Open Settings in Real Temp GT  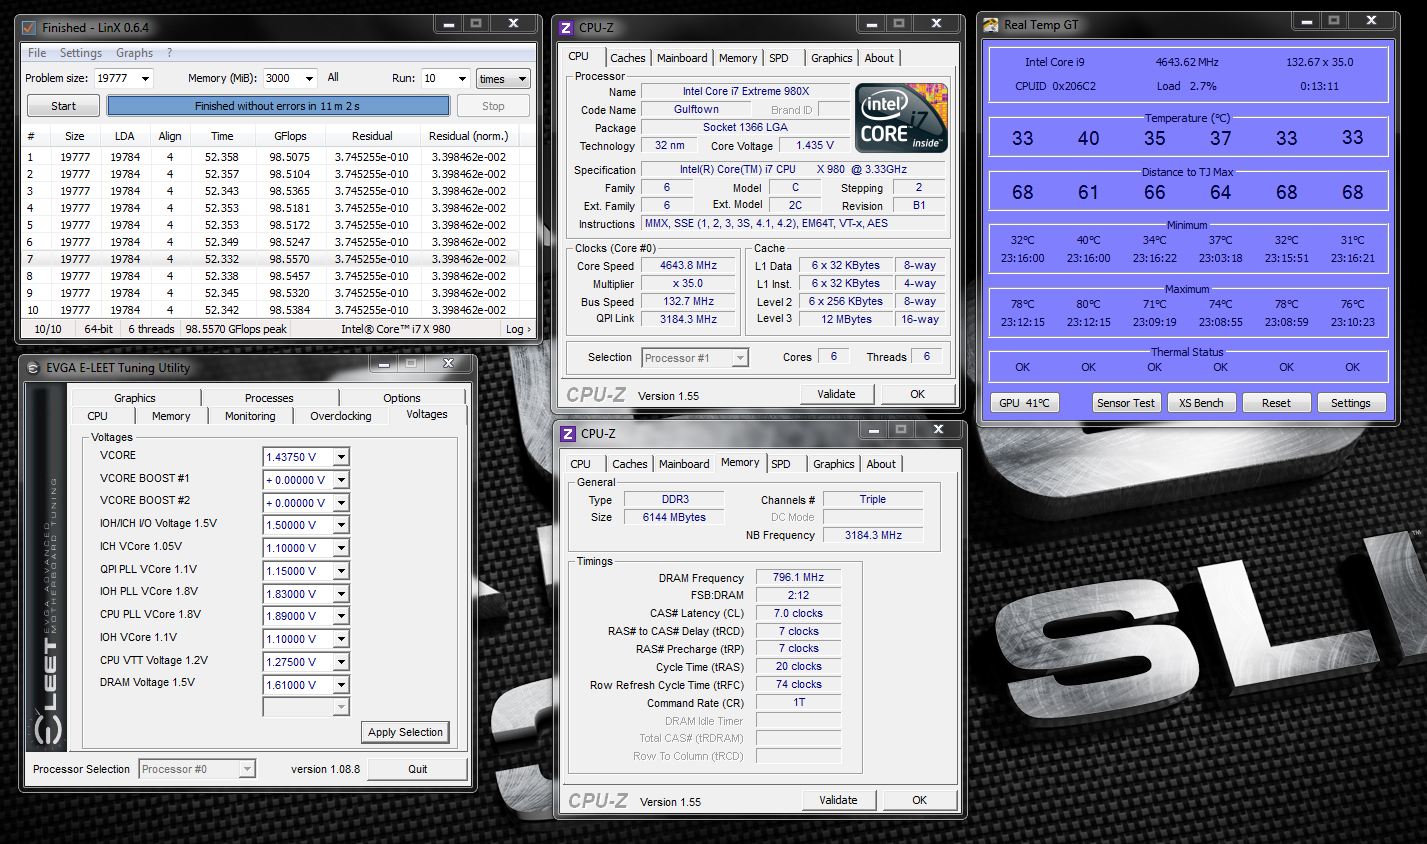click(x=1351, y=403)
